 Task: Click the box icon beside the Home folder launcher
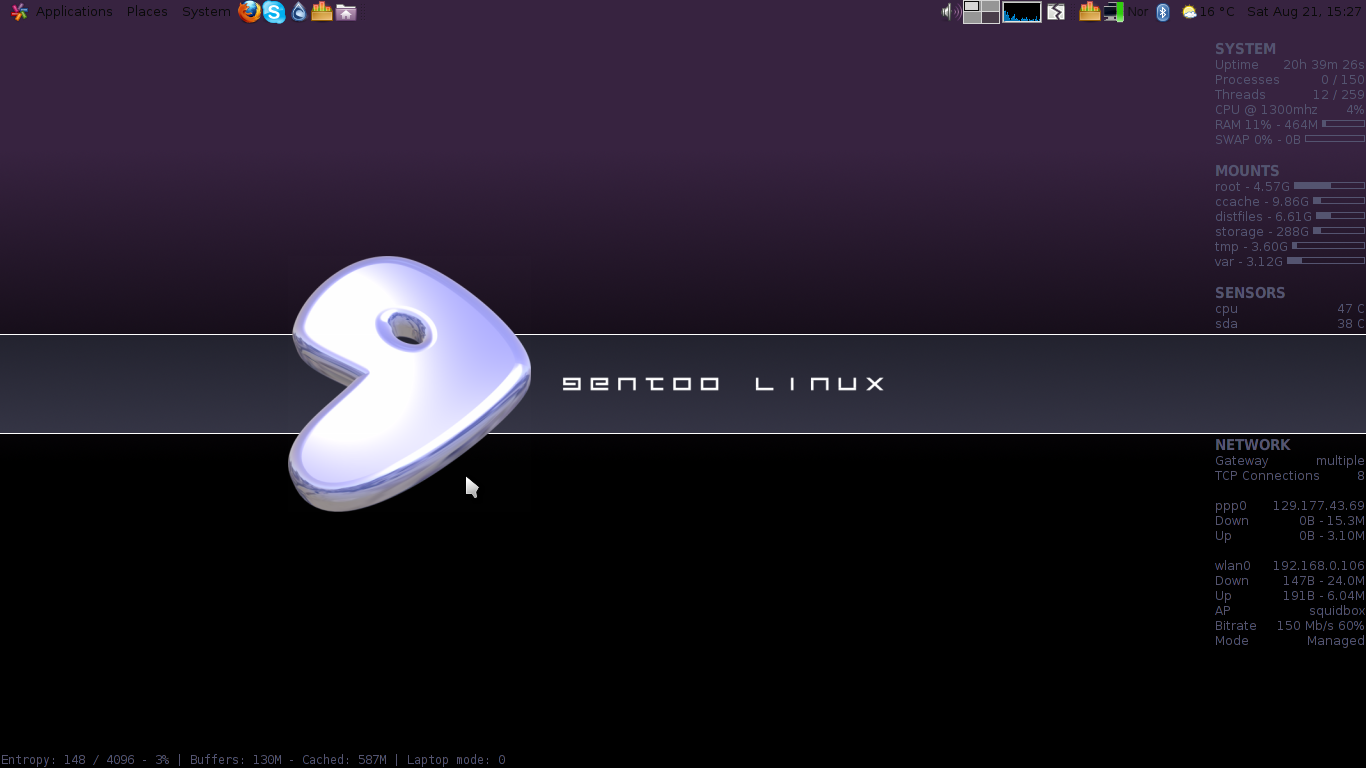322,12
